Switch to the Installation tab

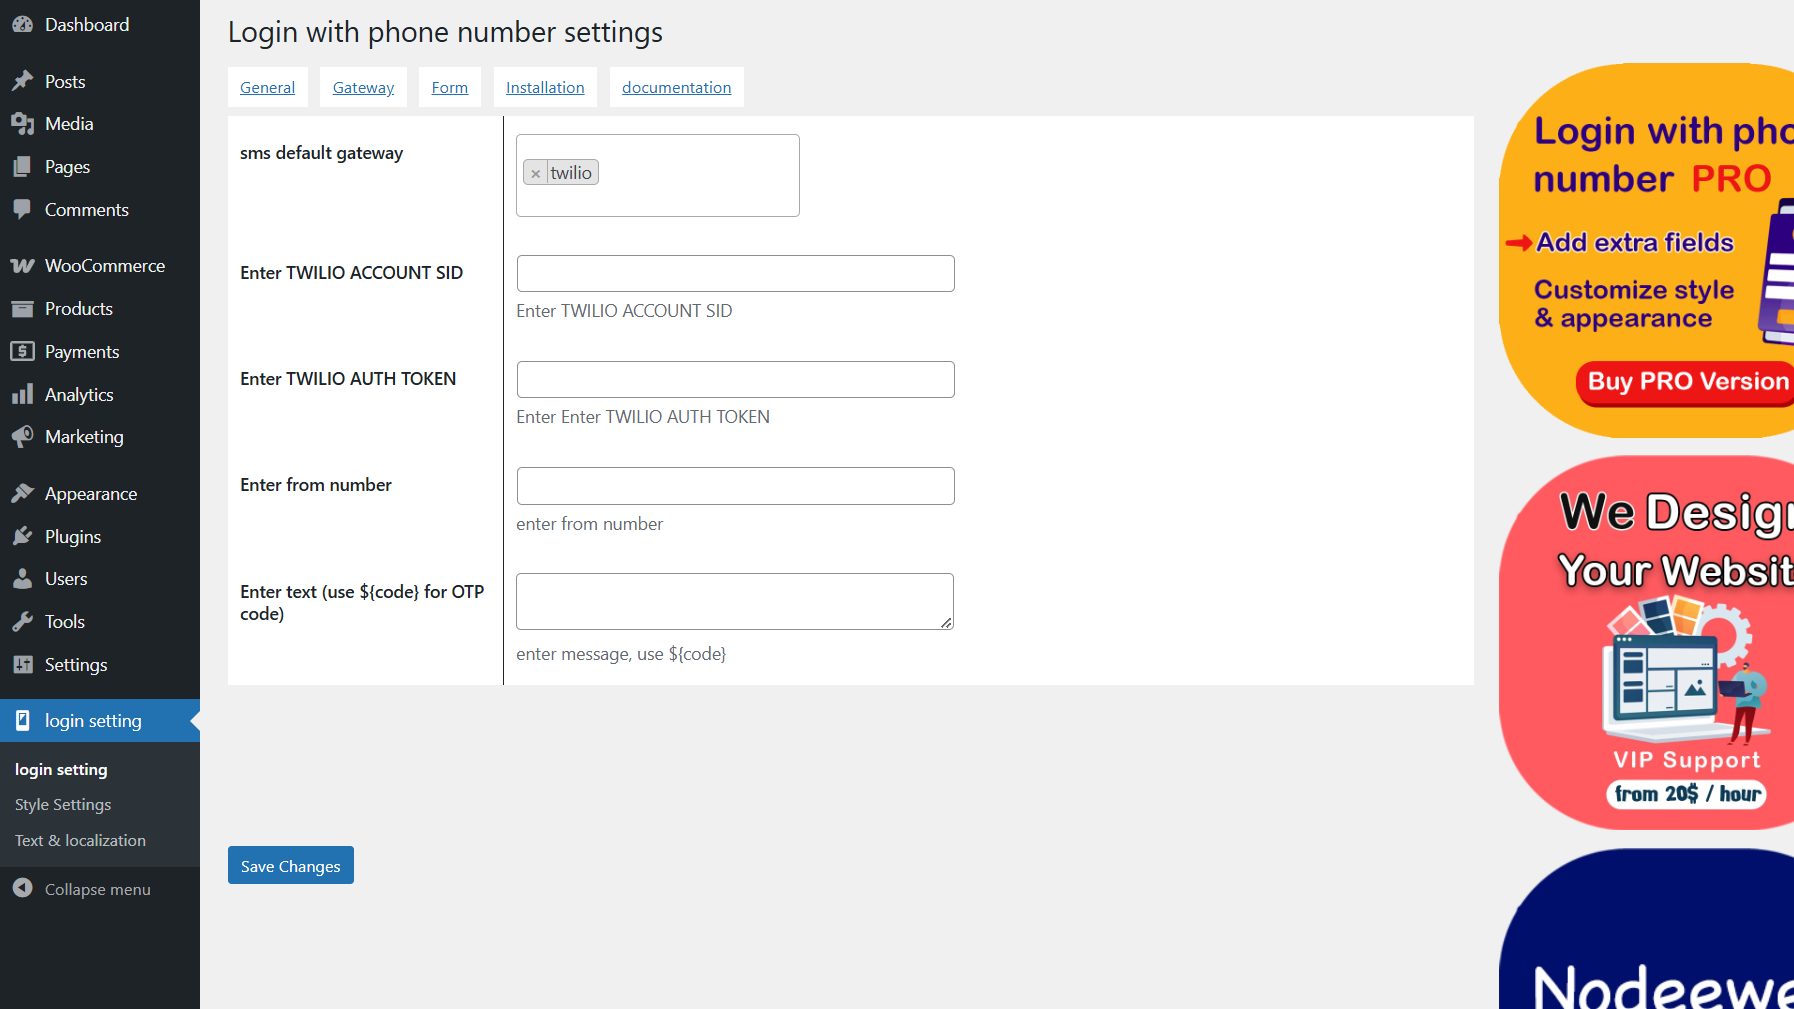(x=545, y=88)
